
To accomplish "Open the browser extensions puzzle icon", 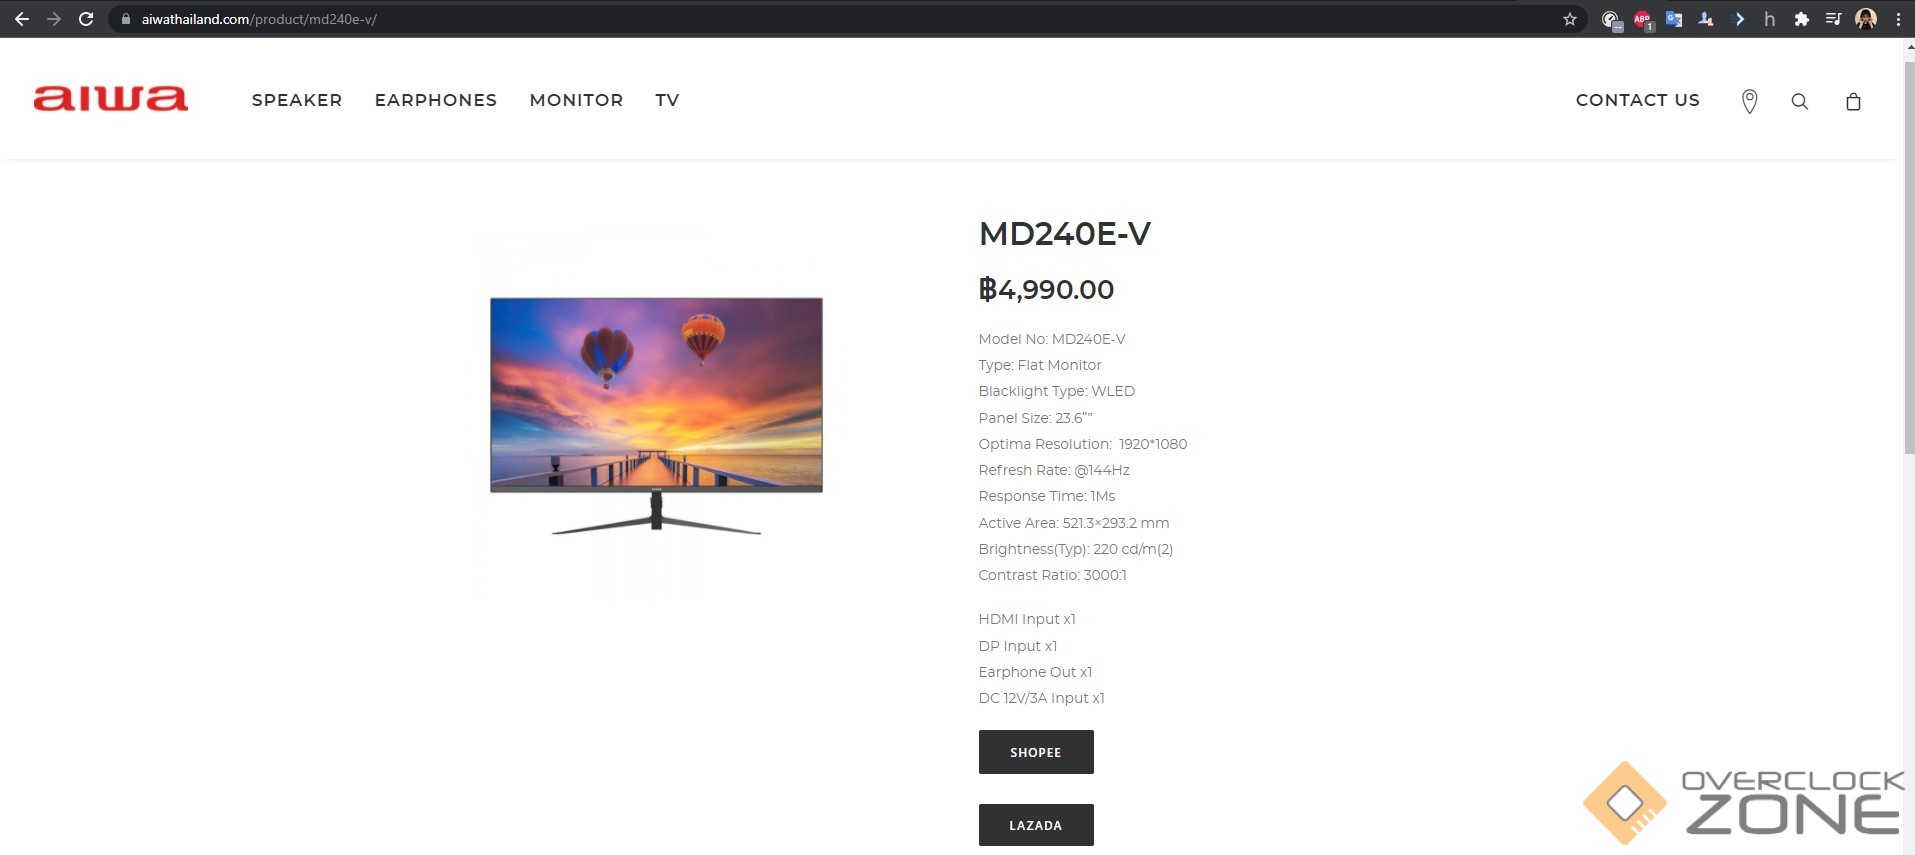I will coord(1801,19).
